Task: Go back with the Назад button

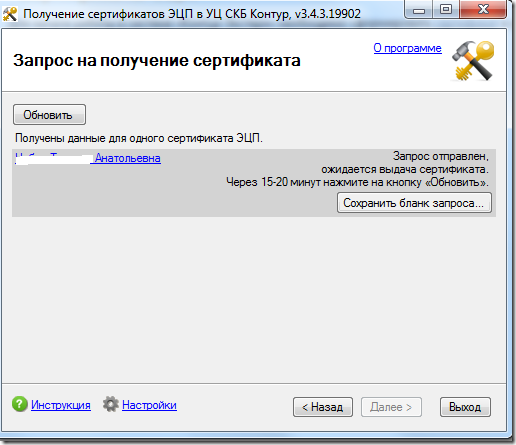Action: 323,407
